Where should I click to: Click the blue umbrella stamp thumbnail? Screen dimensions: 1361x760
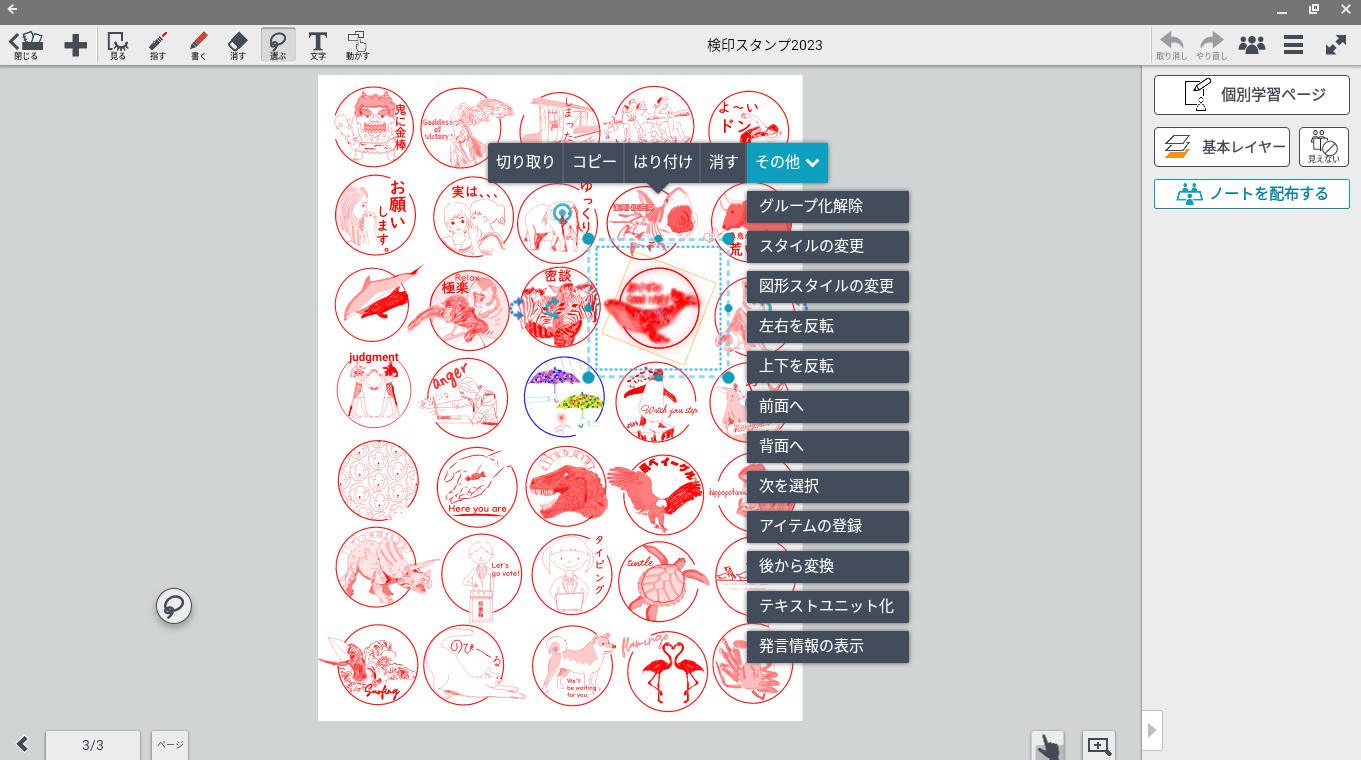tap(564, 397)
